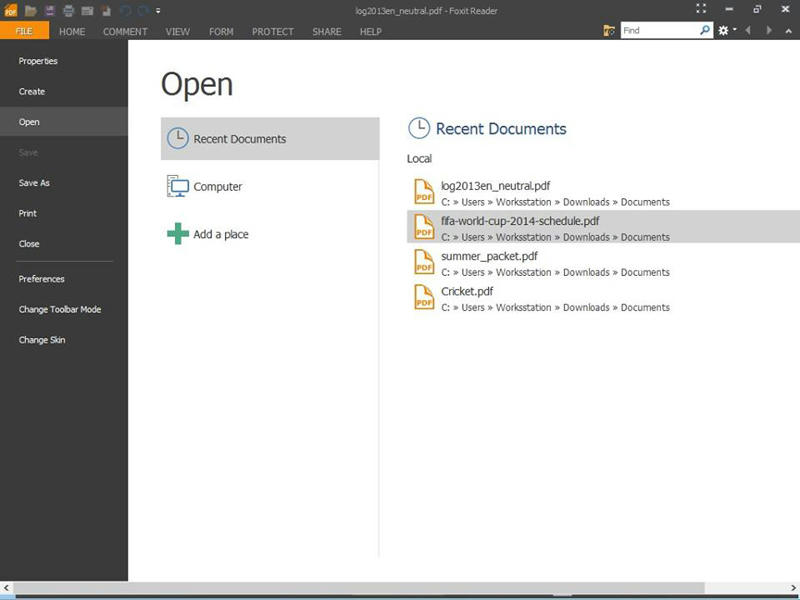
Task: Choose Save As in the sidebar
Action: pos(64,183)
